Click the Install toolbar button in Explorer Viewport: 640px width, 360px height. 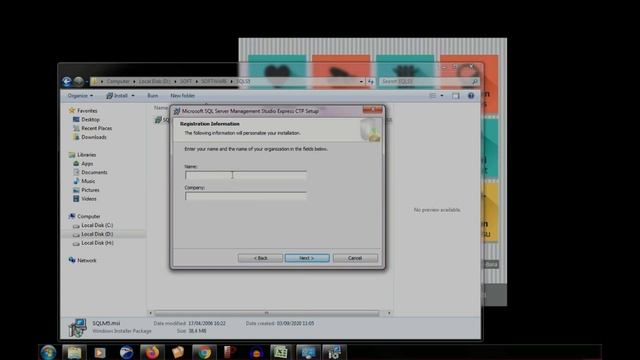pos(117,96)
